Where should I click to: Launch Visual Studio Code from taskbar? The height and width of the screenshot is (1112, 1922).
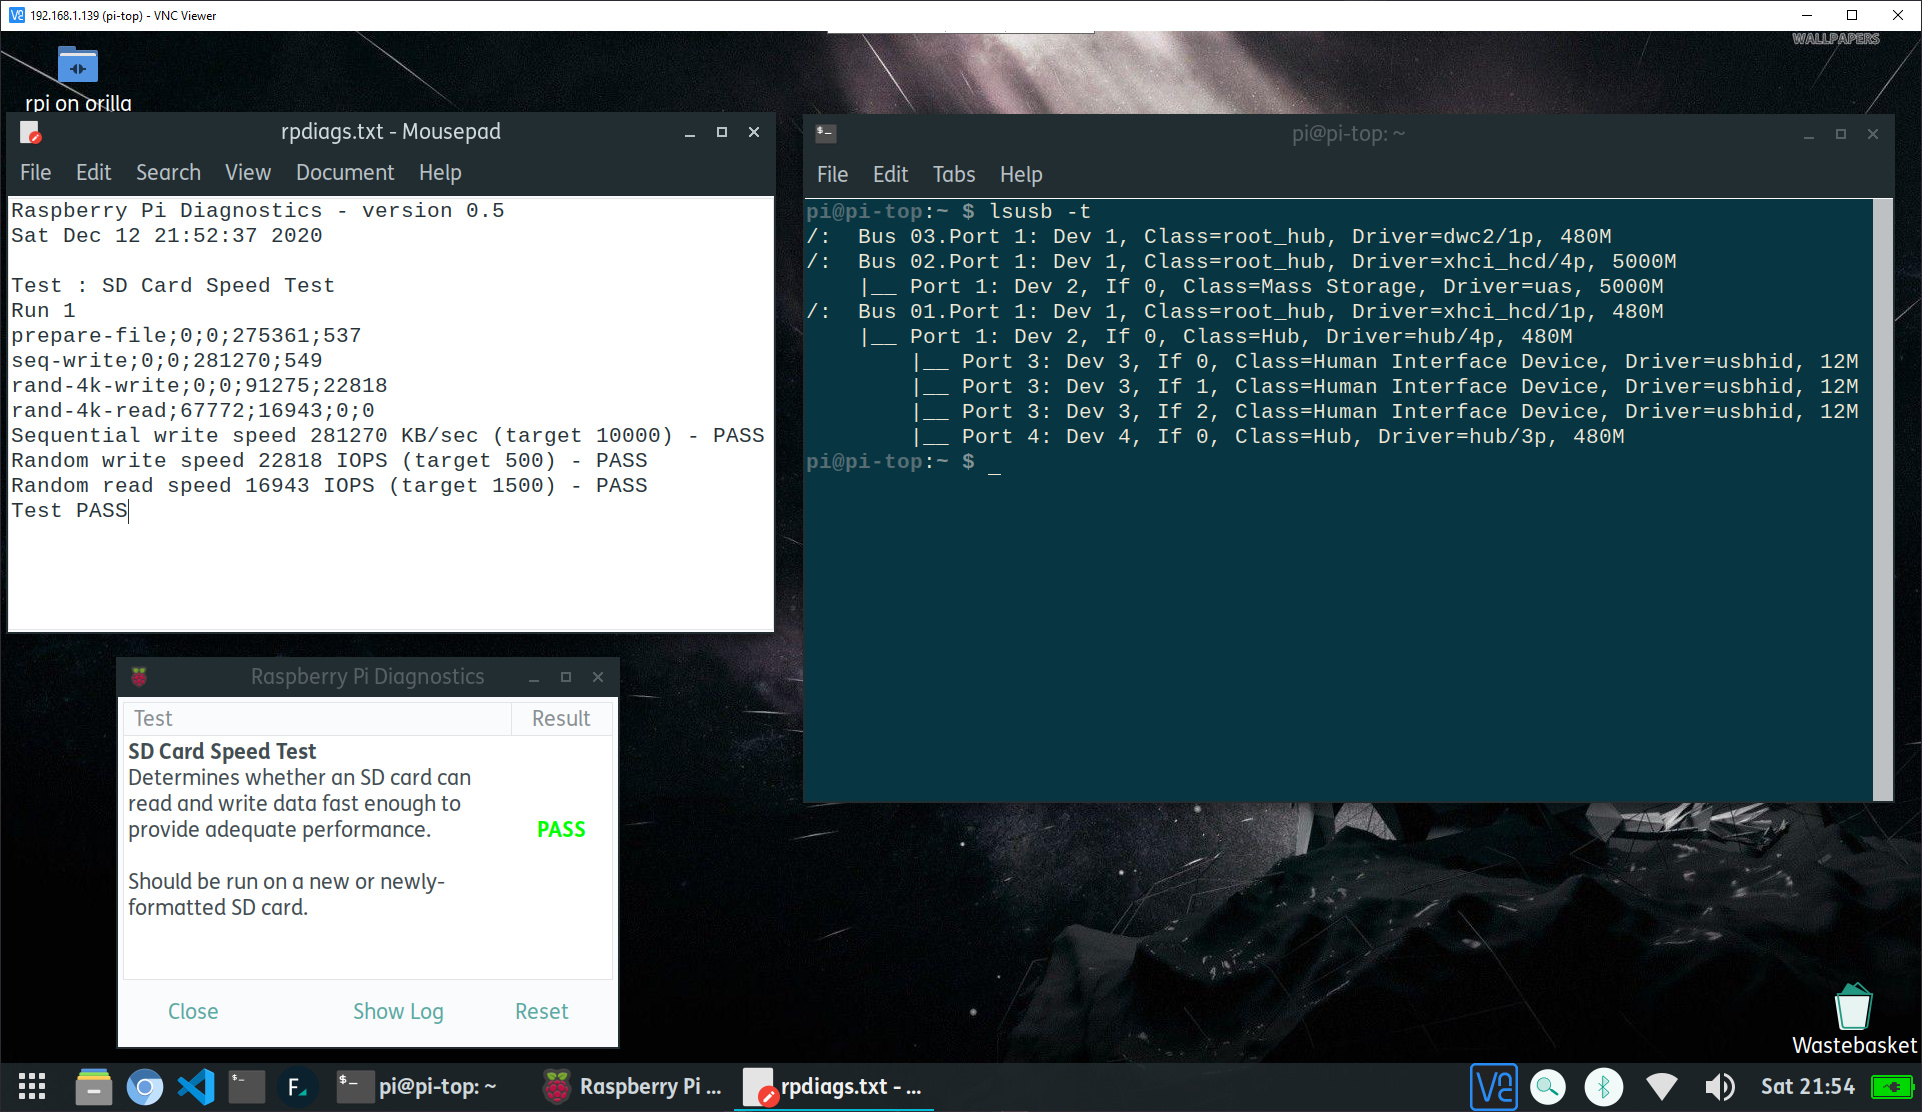196,1087
